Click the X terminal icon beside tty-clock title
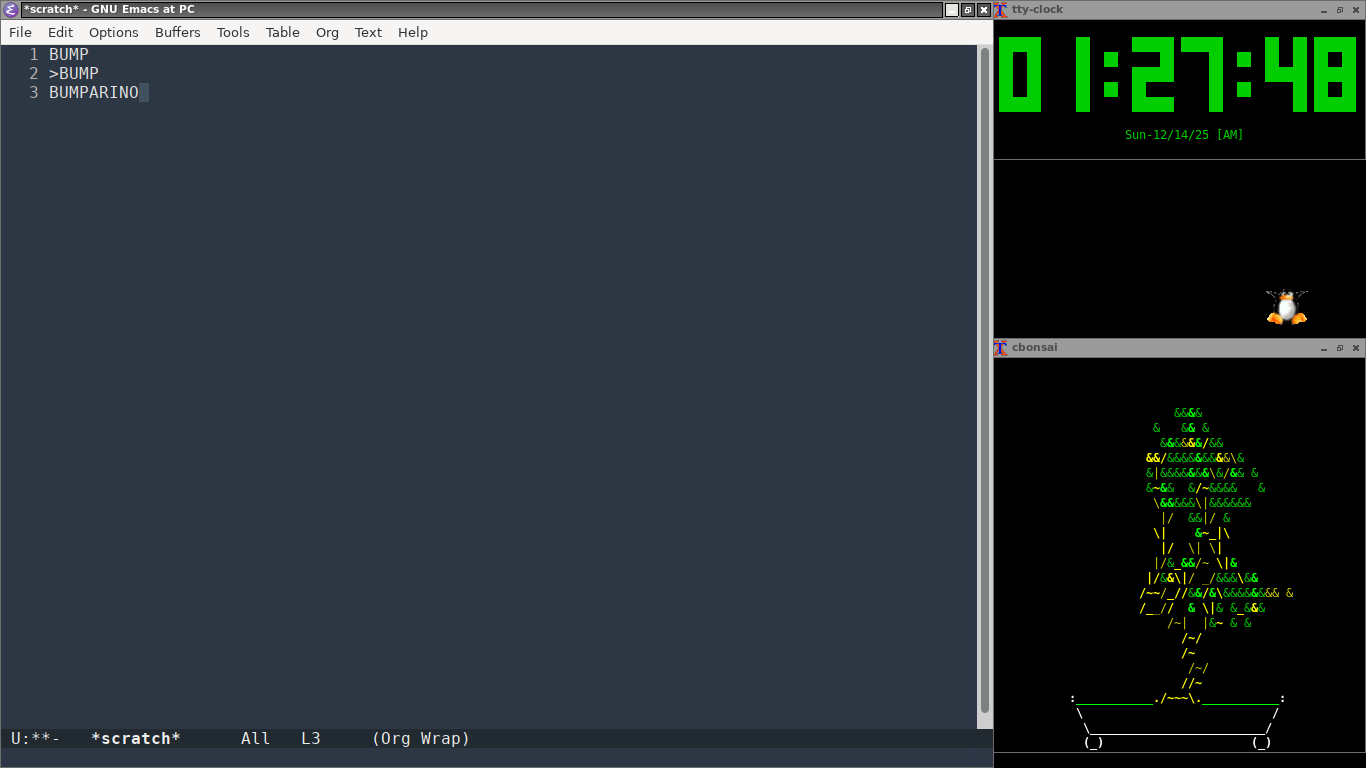 [1000, 10]
